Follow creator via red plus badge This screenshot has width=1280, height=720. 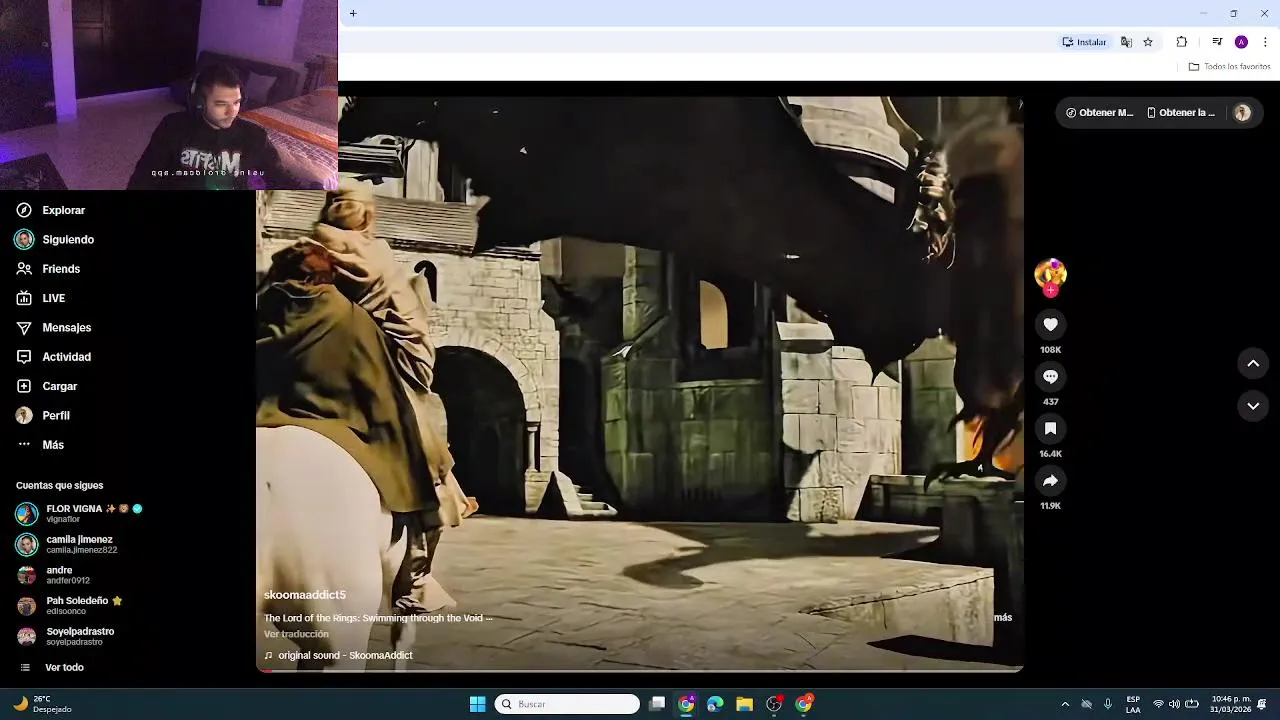click(x=1050, y=290)
